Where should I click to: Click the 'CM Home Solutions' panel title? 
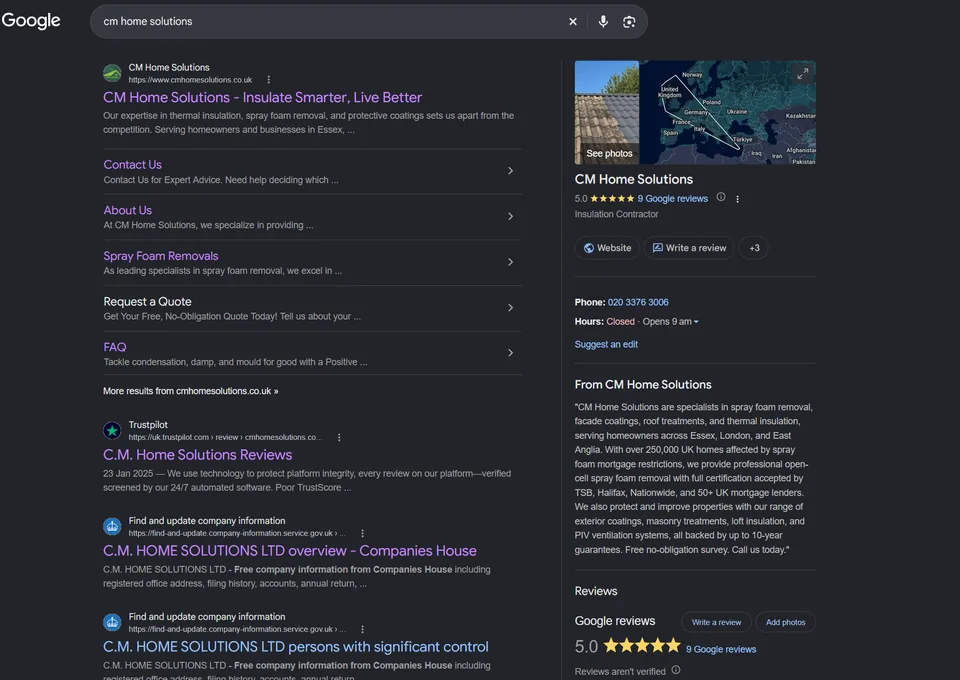point(634,179)
